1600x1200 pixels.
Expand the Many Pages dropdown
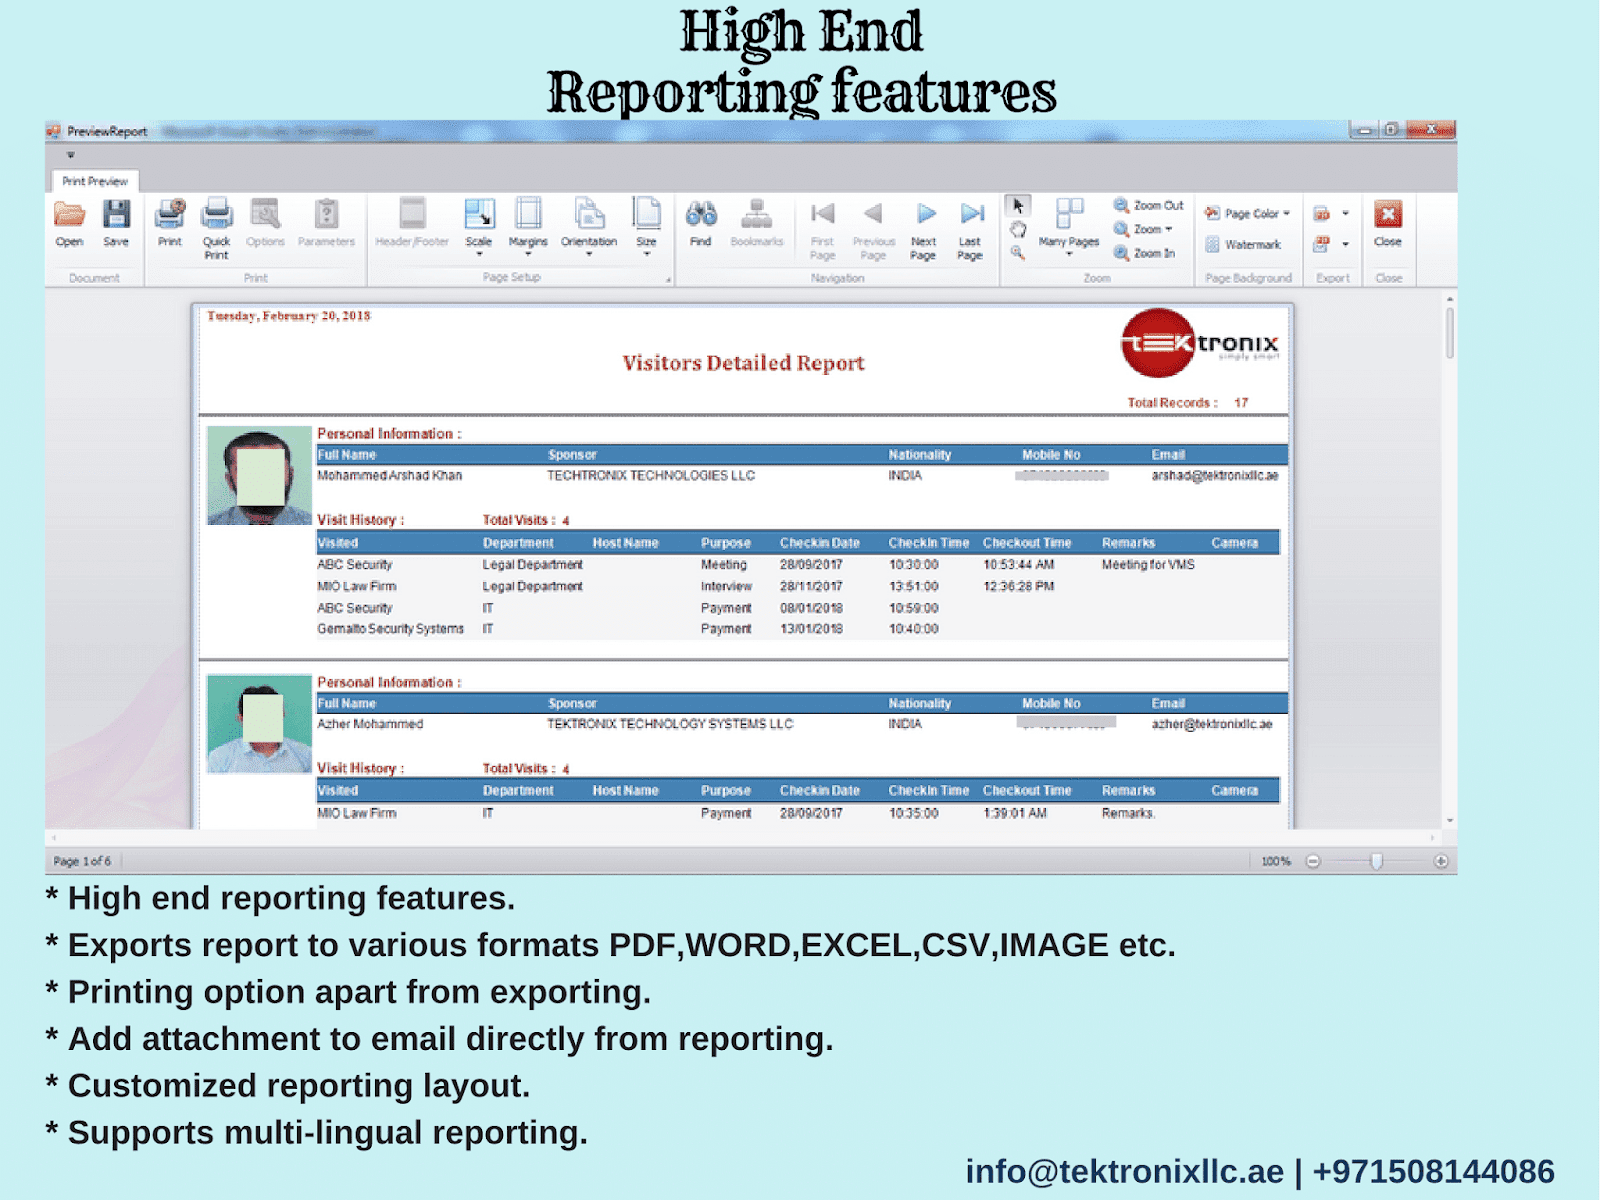click(1069, 254)
